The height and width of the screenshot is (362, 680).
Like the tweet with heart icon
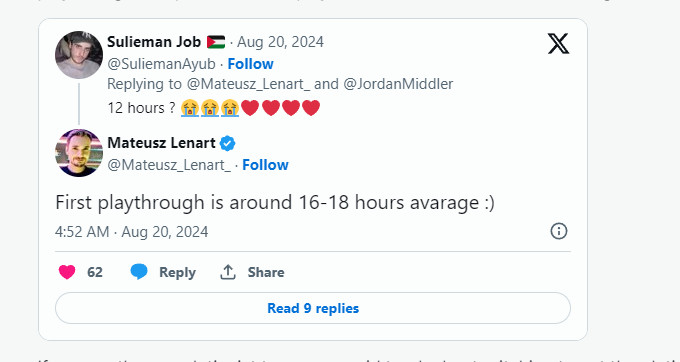pyautogui.click(x=67, y=272)
